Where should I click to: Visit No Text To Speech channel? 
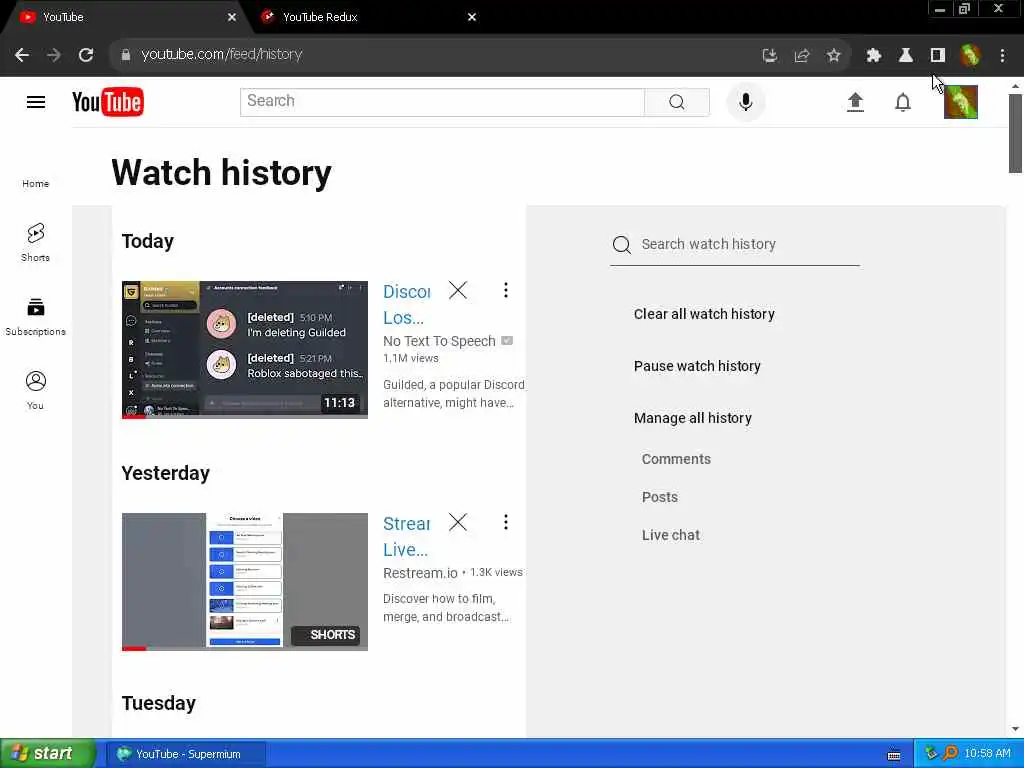coord(440,341)
